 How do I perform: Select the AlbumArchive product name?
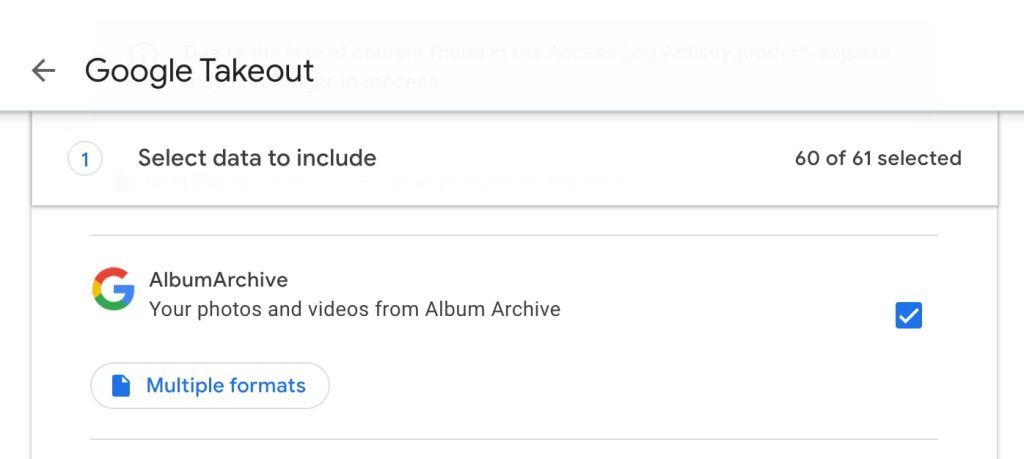[218, 280]
